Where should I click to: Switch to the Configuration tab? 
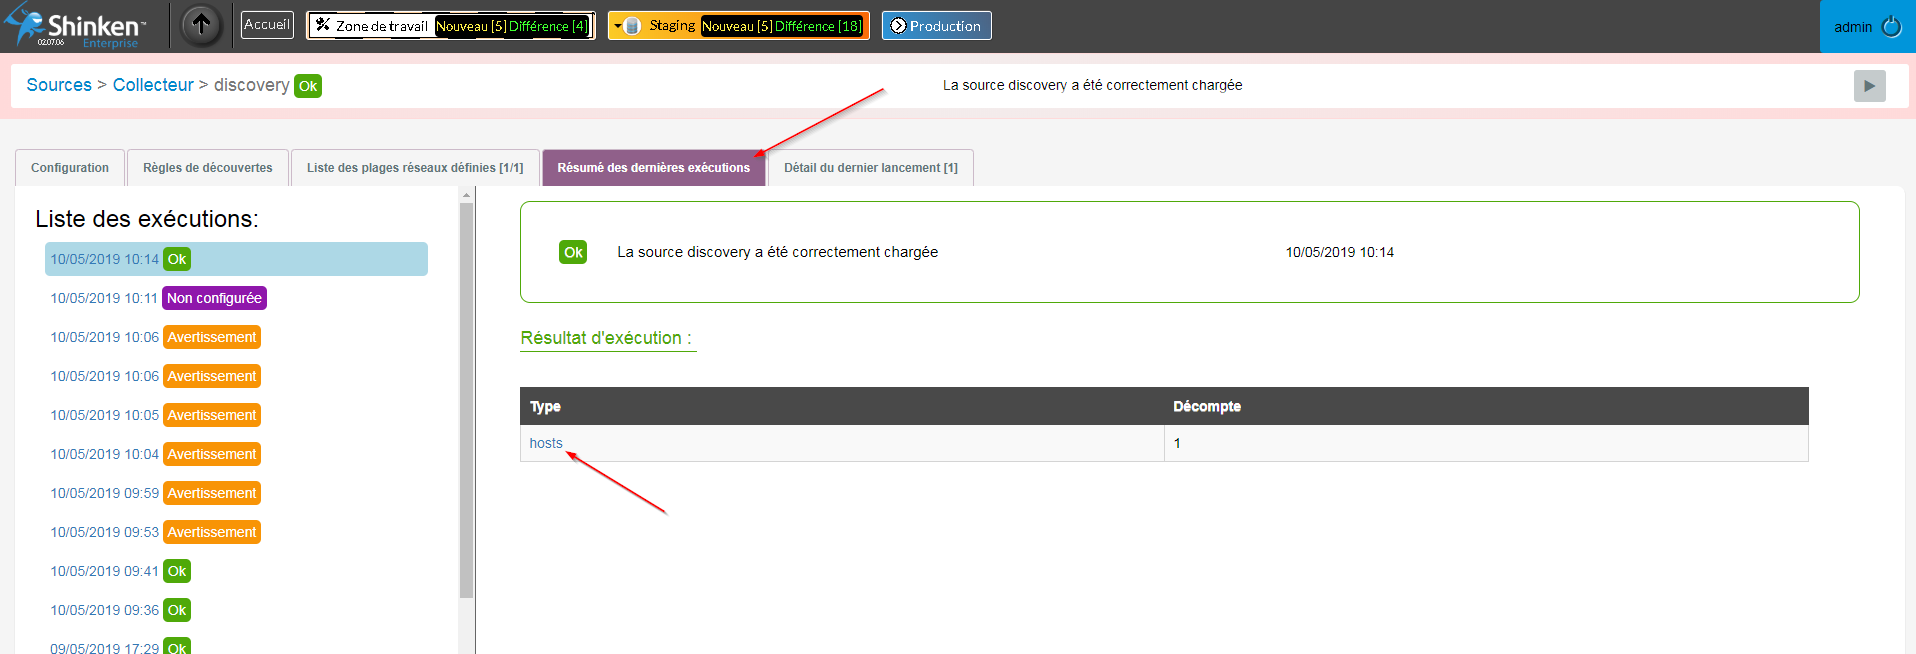click(70, 168)
